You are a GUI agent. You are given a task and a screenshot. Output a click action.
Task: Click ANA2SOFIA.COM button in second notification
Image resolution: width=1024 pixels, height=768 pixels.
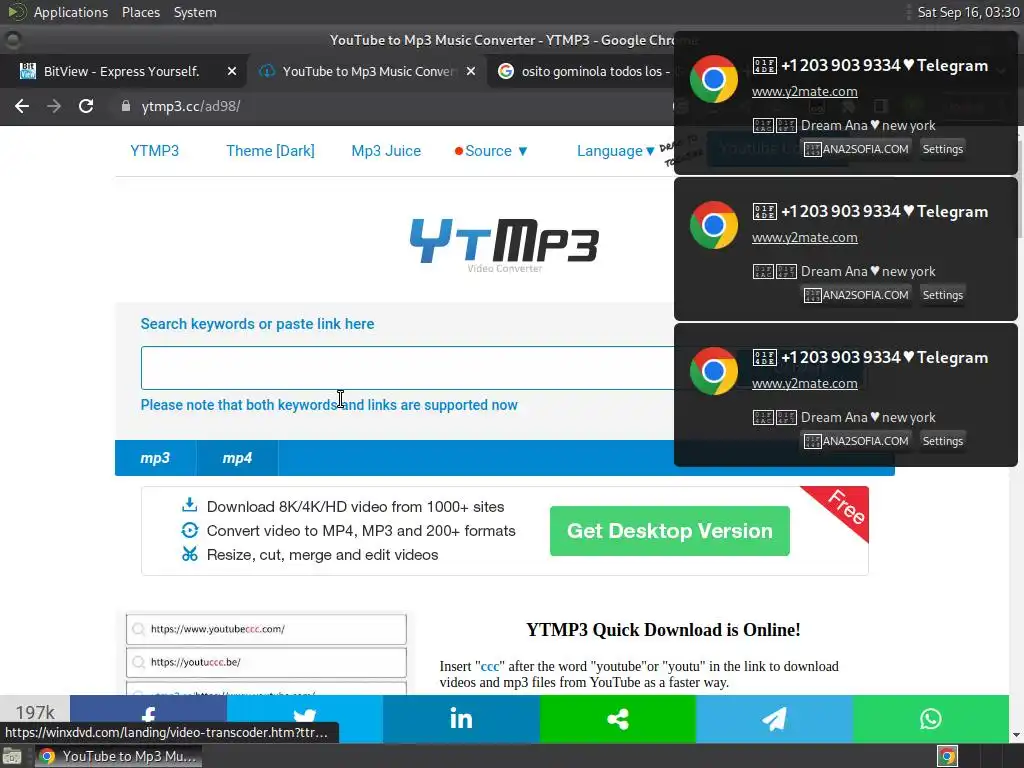(x=856, y=295)
